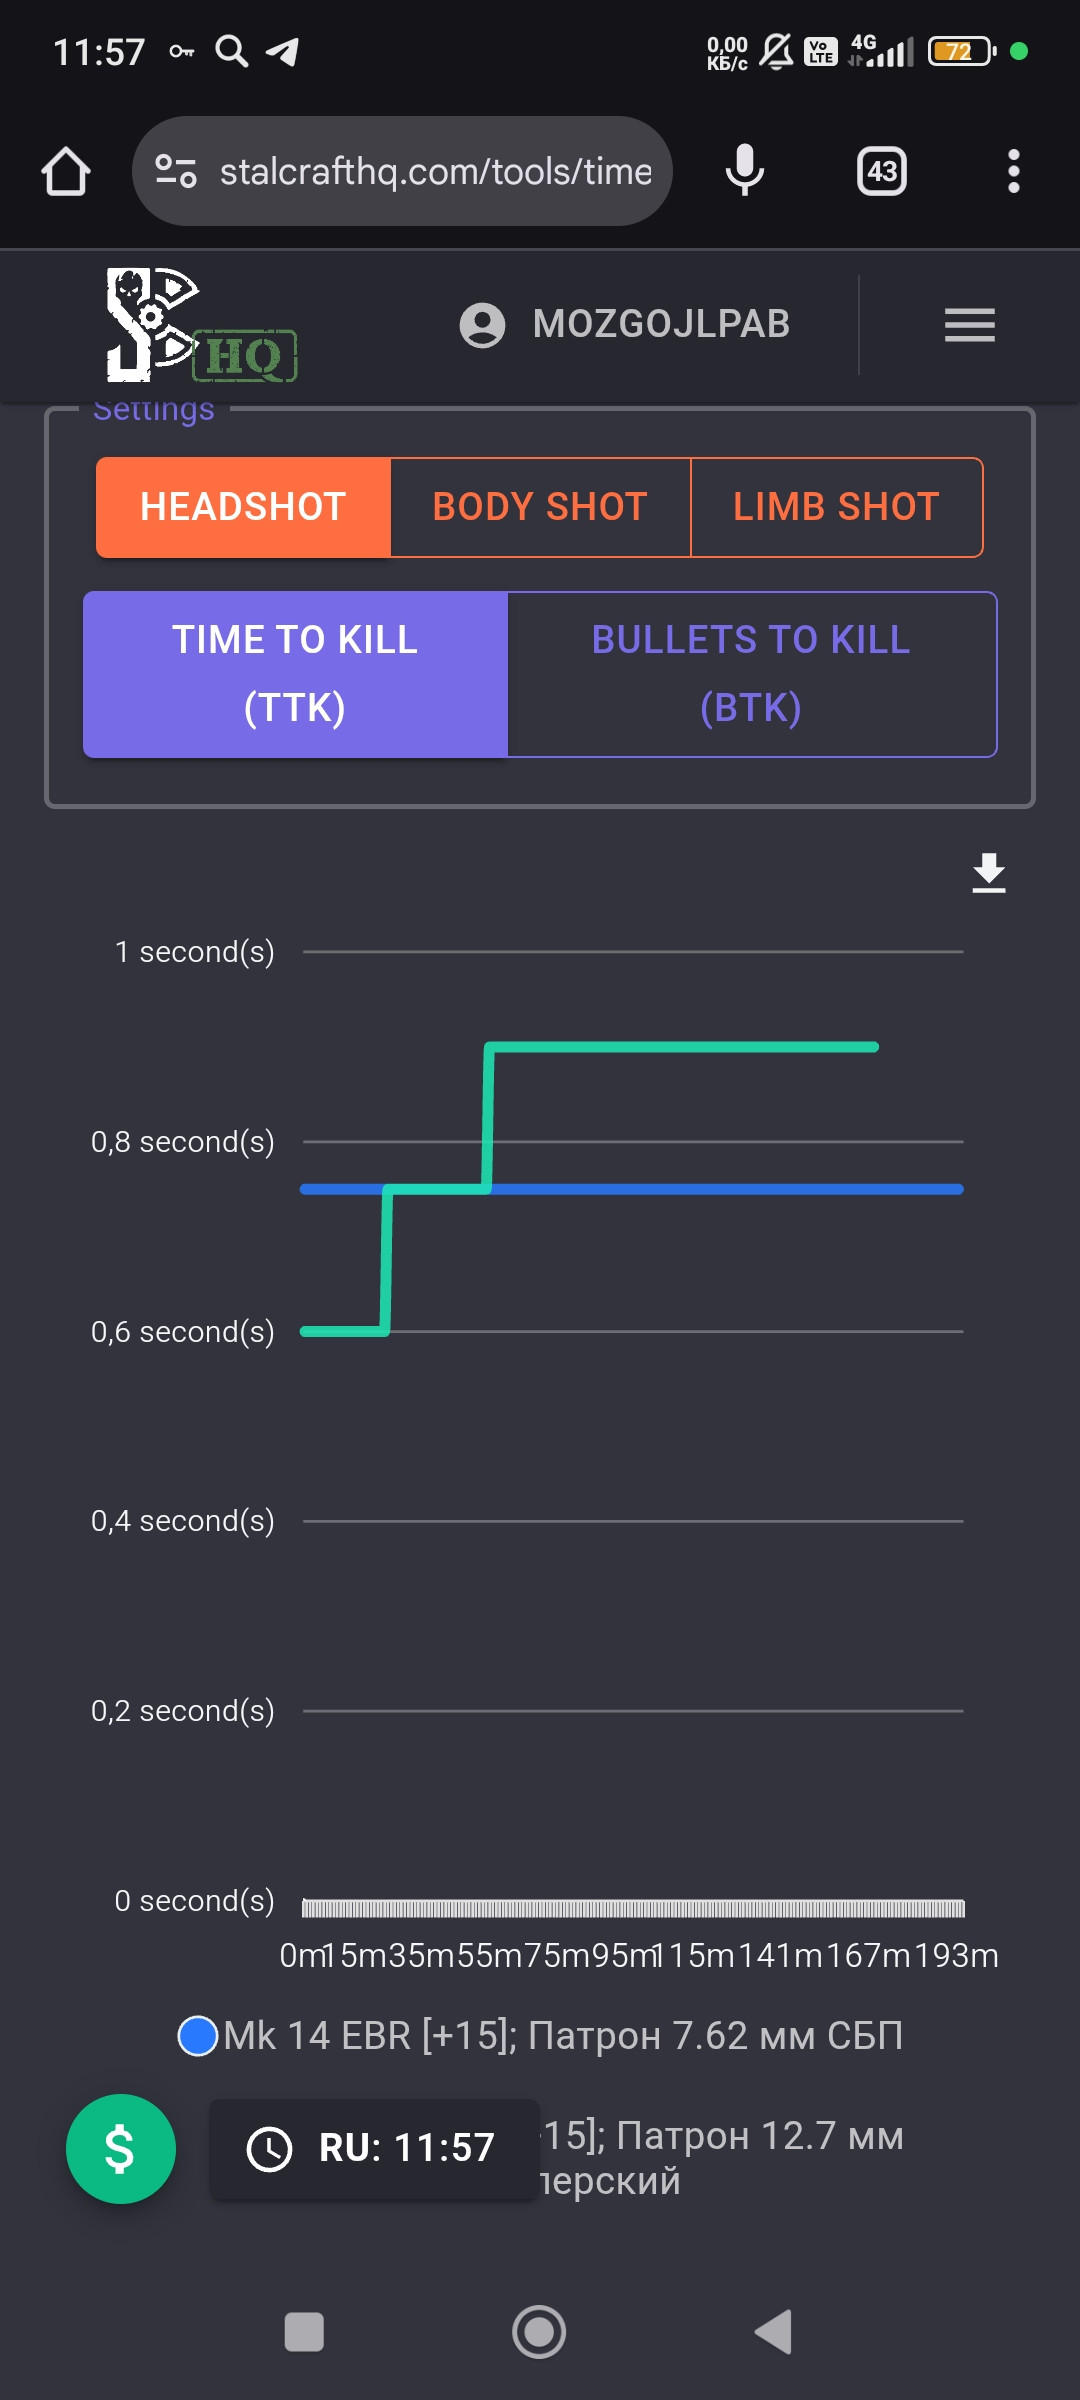Expand the hamburger navigation menu

969,325
